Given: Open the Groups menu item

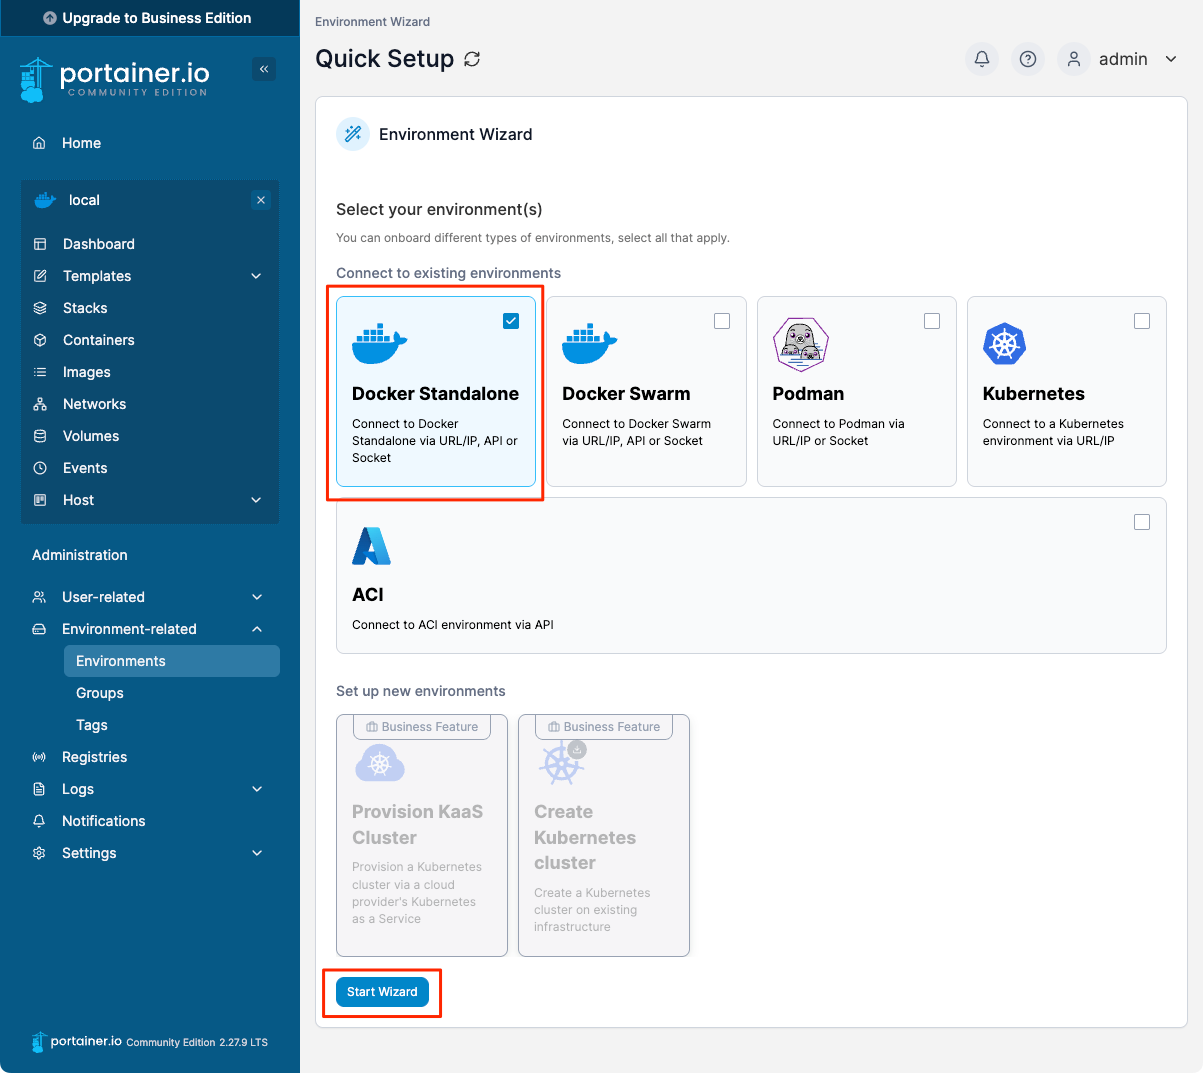Looking at the screenshot, I should click(100, 693).
